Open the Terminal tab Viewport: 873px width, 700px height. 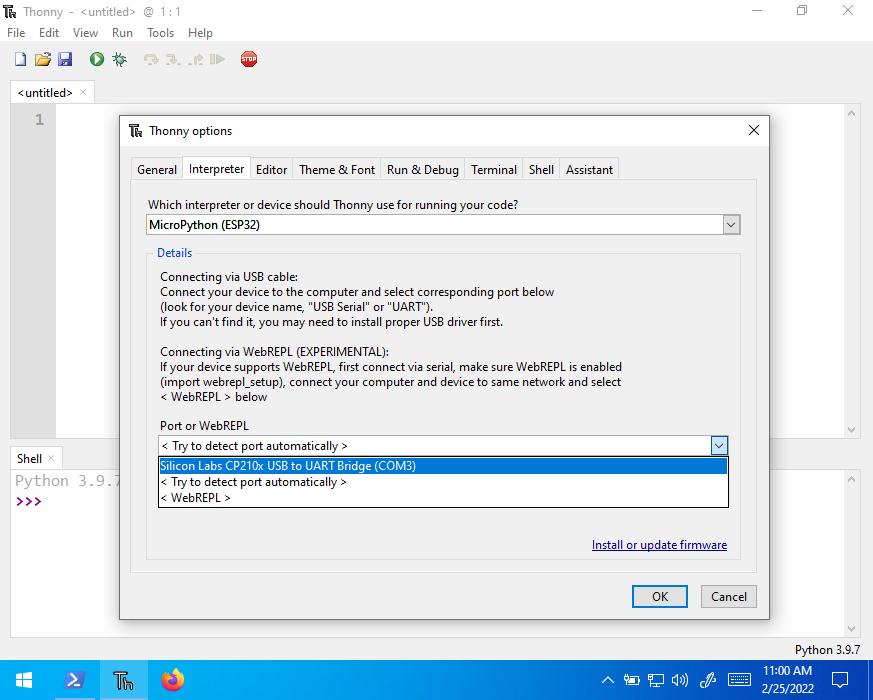point(494,170)
